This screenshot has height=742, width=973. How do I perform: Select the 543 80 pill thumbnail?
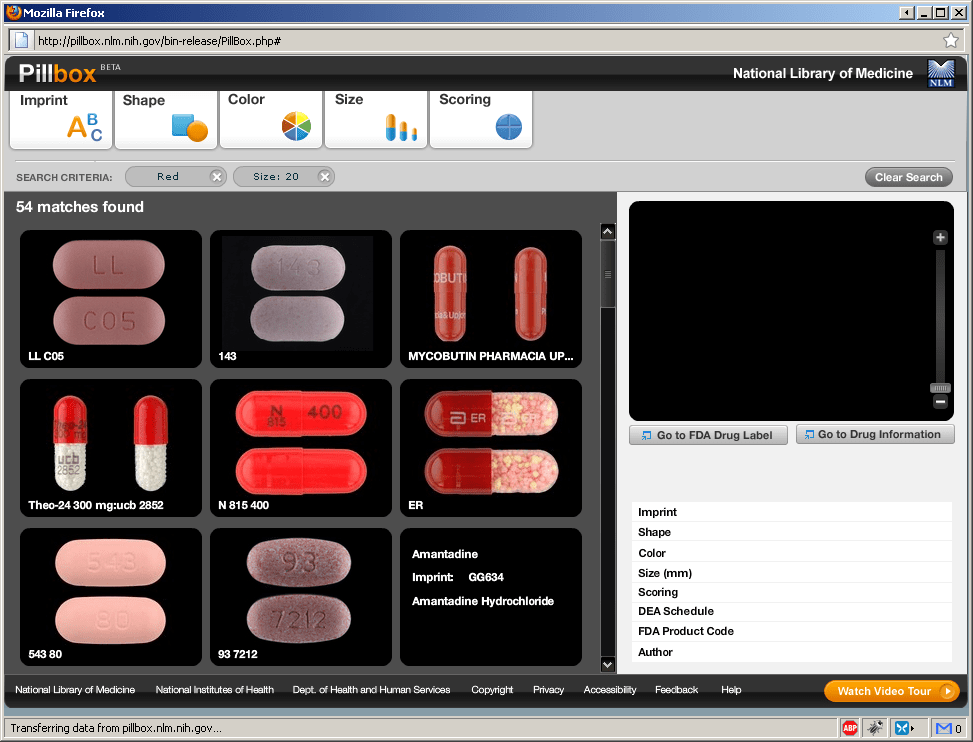coord(110,597)
